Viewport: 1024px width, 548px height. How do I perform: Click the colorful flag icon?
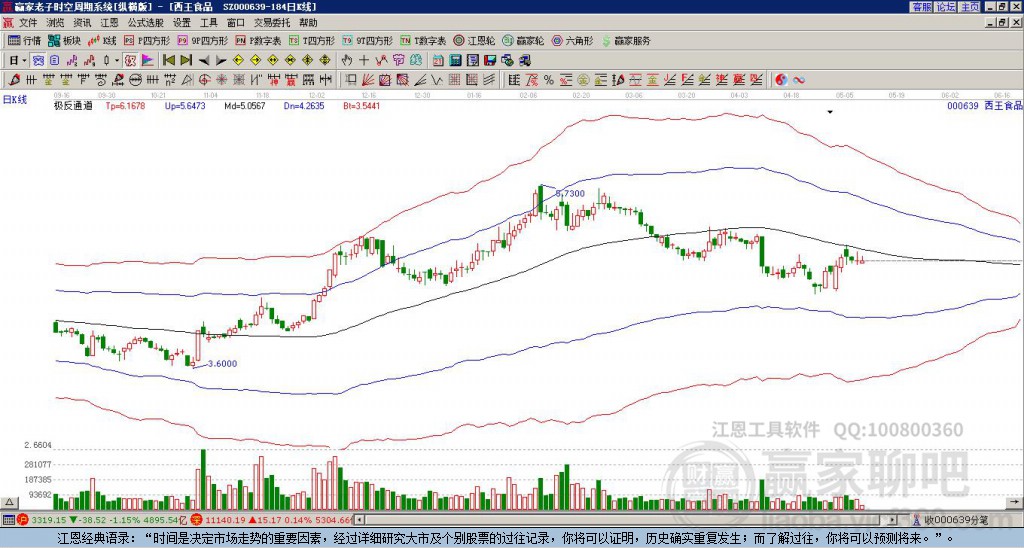[x=148, y=61]
